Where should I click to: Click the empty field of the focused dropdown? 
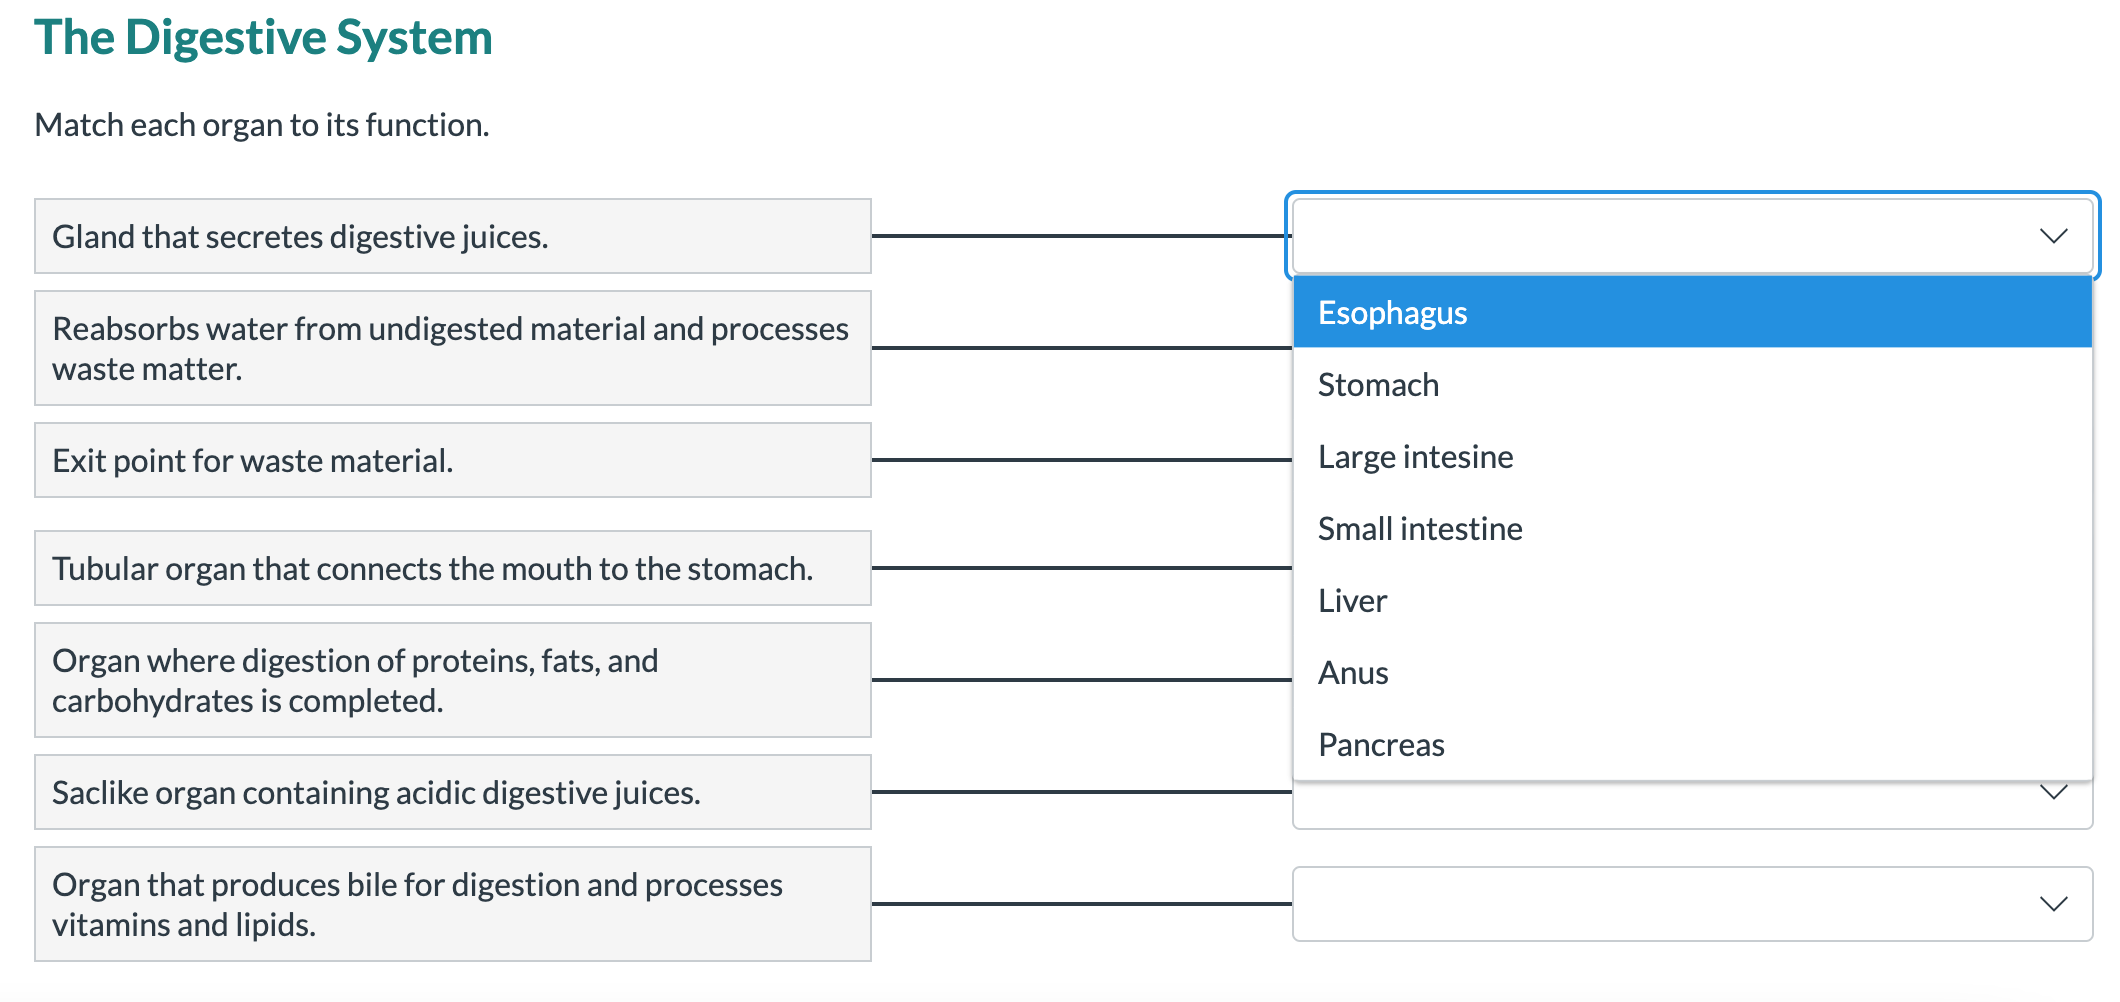pos(1650,236)
